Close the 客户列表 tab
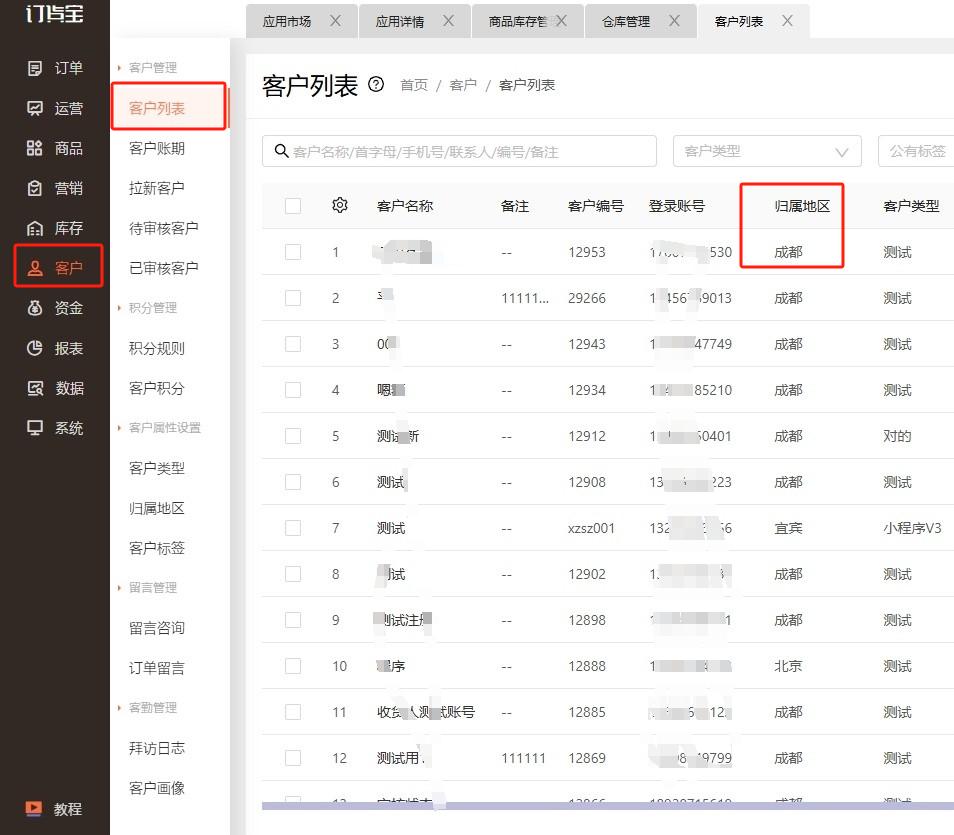This screenshot has width=954, height=835. pyautogui.click(x=787, y=21)
